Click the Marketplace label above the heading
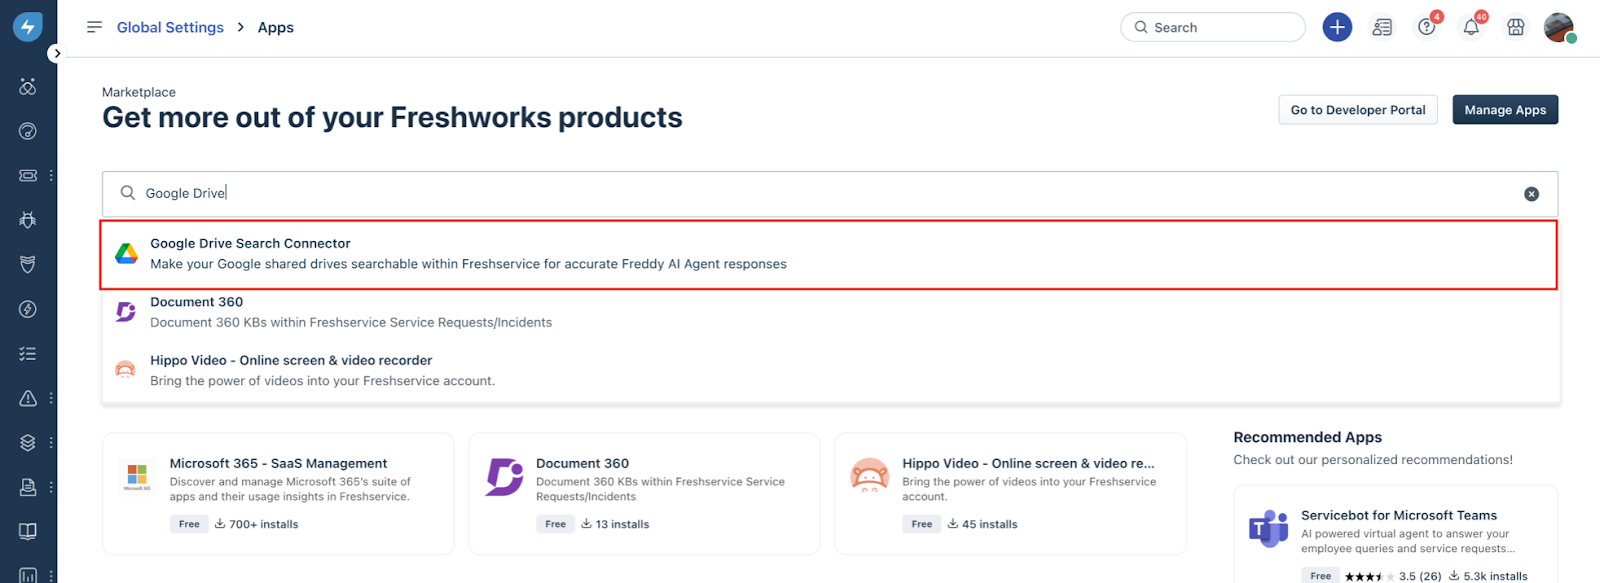Viewport: 1600px width, 583px height. tap(139, 92)
